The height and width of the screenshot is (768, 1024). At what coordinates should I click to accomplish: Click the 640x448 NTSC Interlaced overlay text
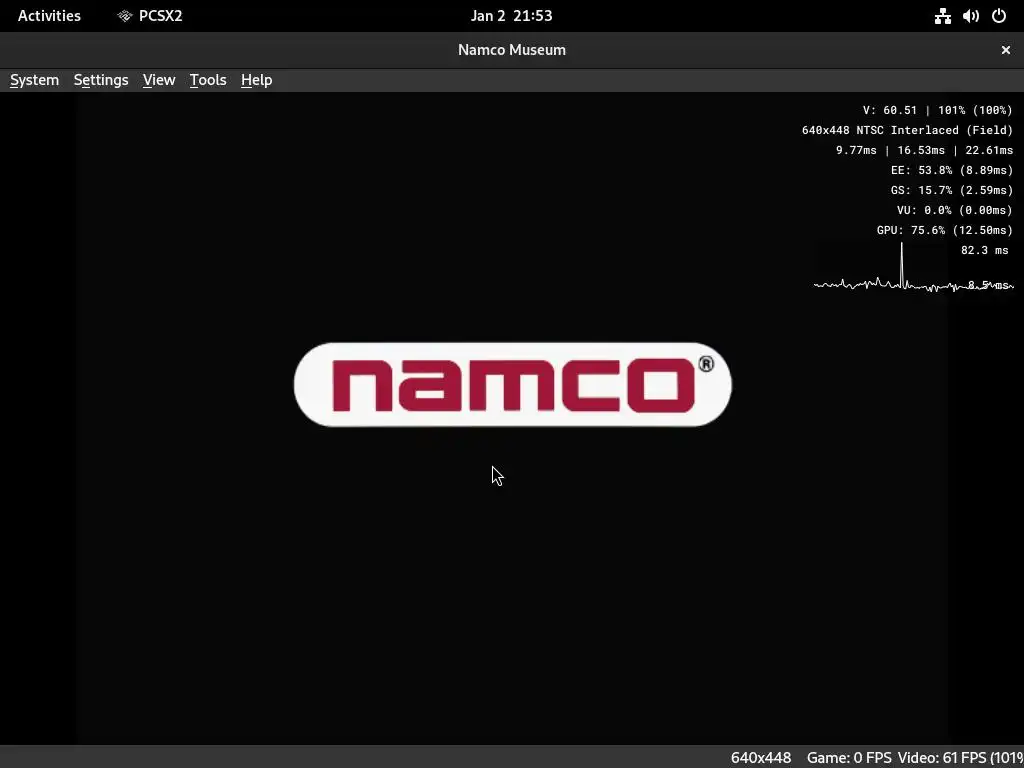tap(907, 131)
